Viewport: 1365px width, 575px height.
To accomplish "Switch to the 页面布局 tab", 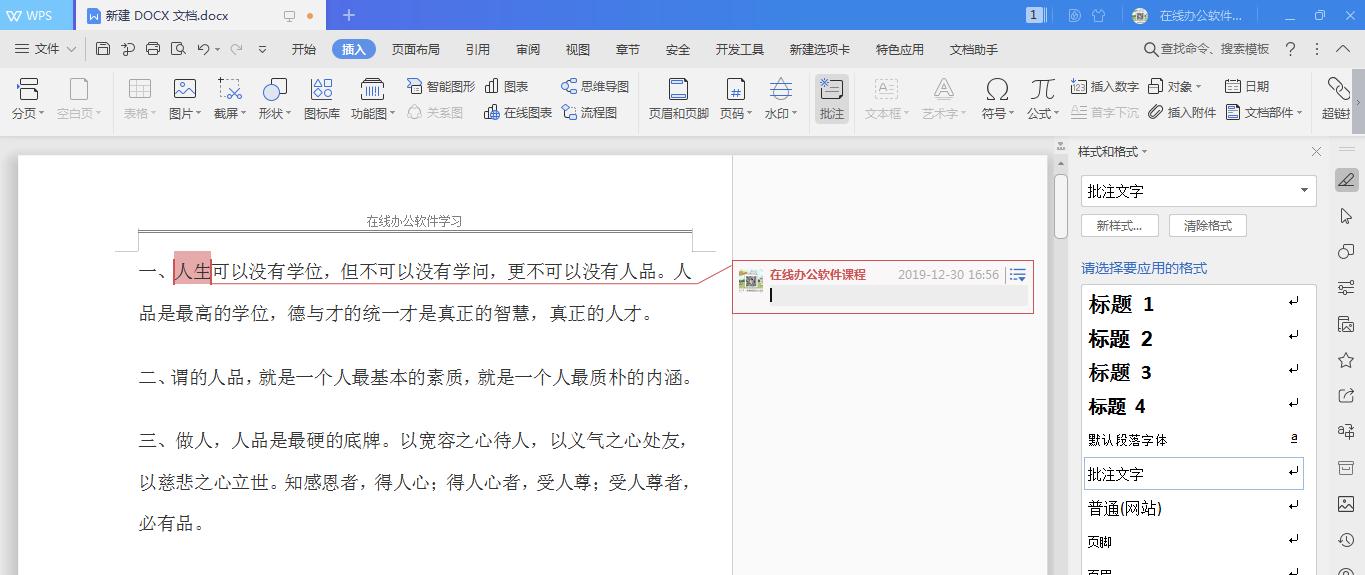I will (415, 49).
